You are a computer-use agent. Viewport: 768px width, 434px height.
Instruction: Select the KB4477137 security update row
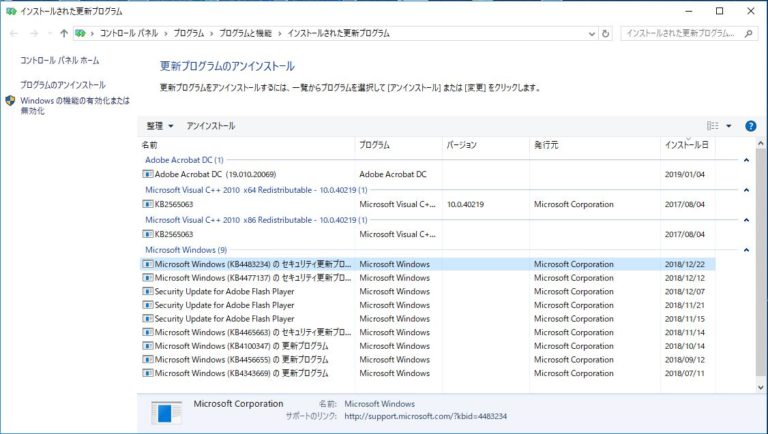coord(252,278)
